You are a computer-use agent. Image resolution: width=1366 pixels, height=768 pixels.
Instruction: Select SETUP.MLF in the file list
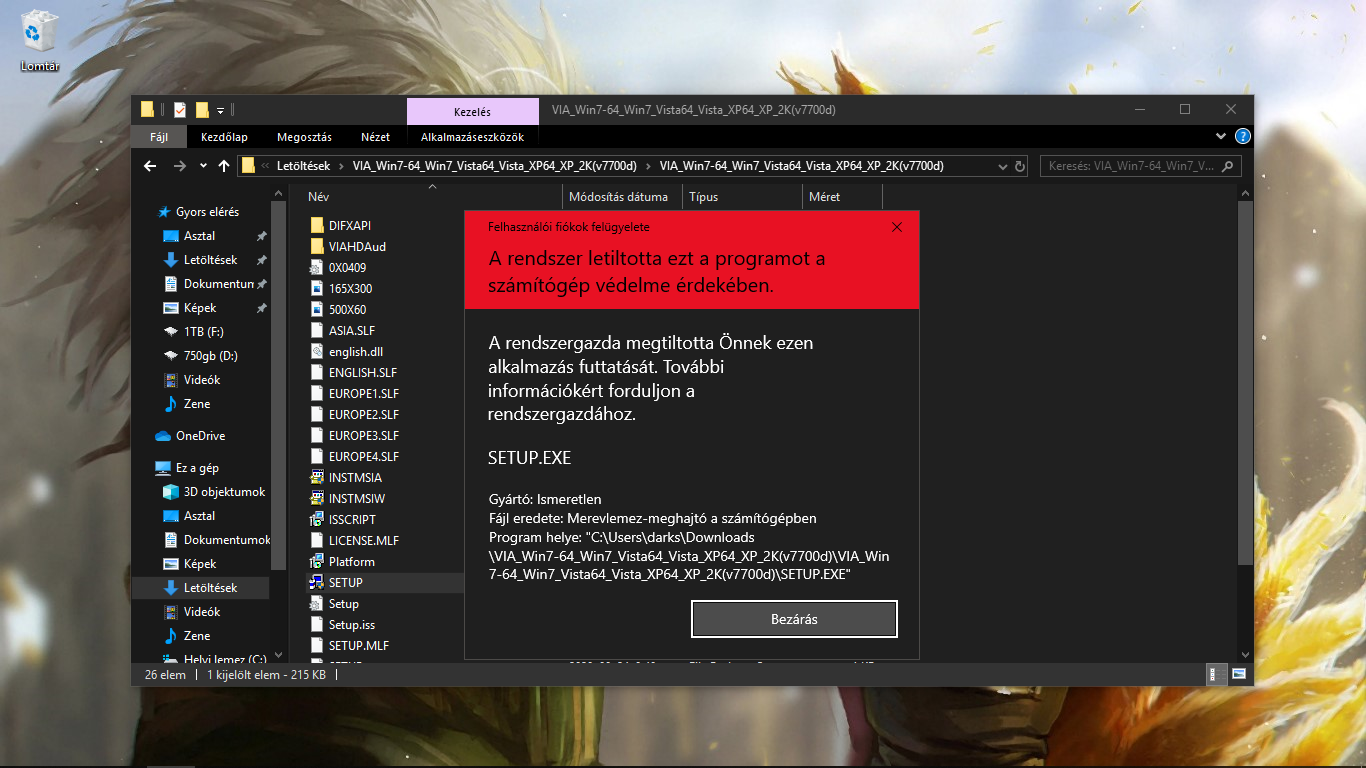pyautogui.click(x=357, y=645)
